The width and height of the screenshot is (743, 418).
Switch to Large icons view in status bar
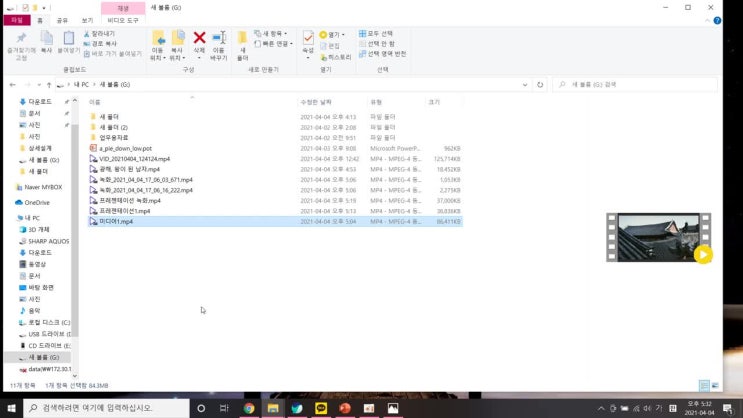click(715, 385)
